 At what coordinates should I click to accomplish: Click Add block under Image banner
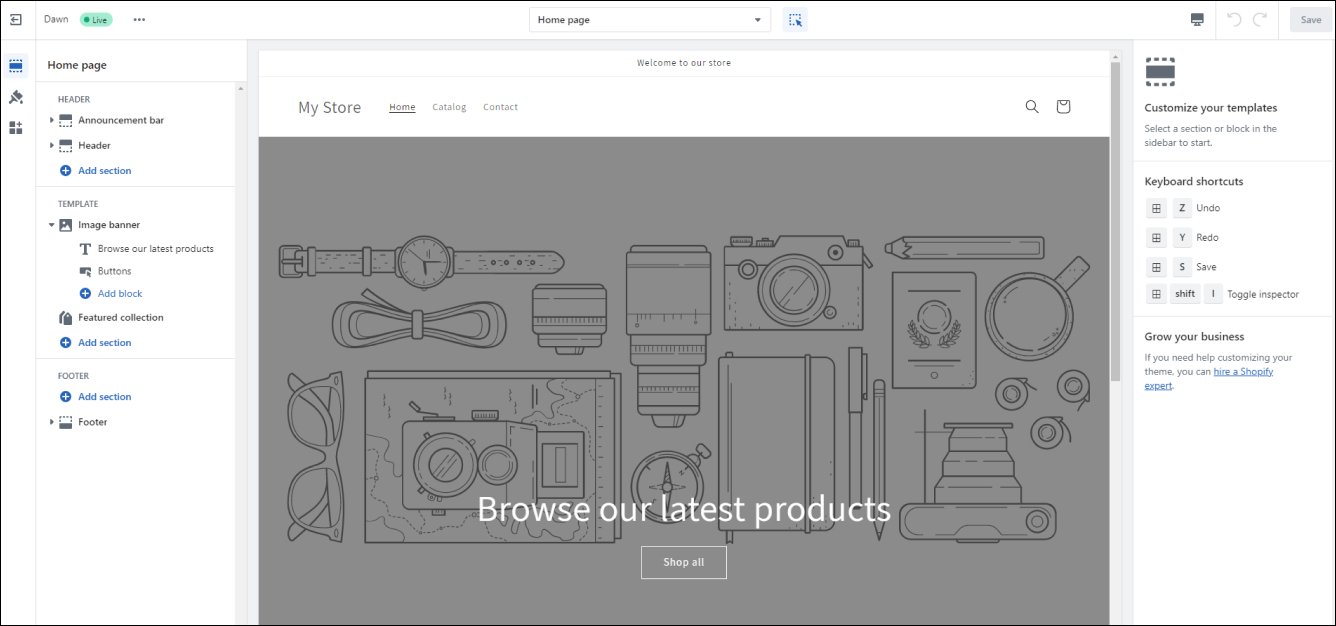click(119, 294)
